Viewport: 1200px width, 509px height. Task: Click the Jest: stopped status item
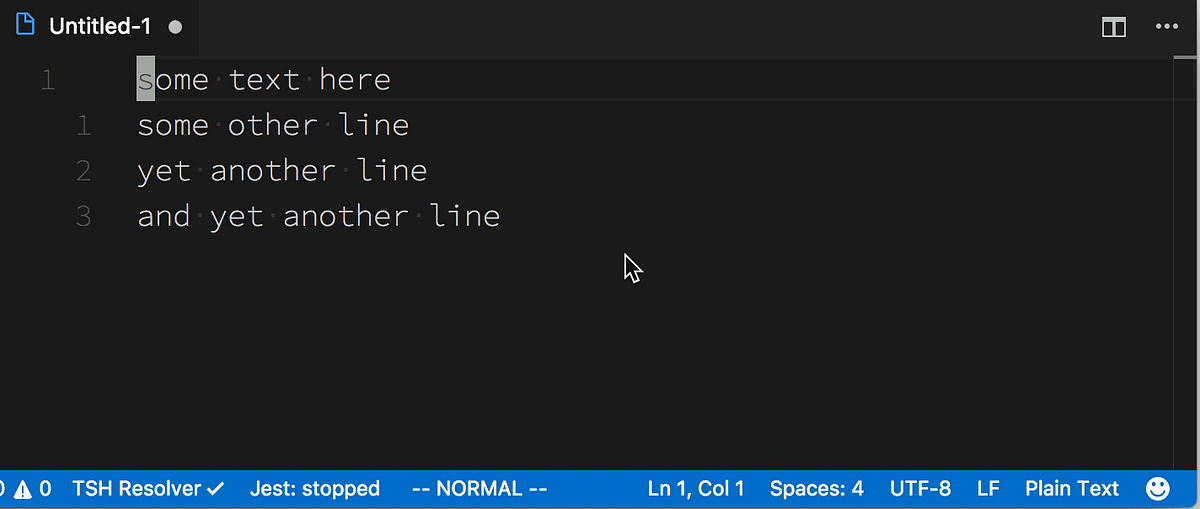click(x=315, y=489)
